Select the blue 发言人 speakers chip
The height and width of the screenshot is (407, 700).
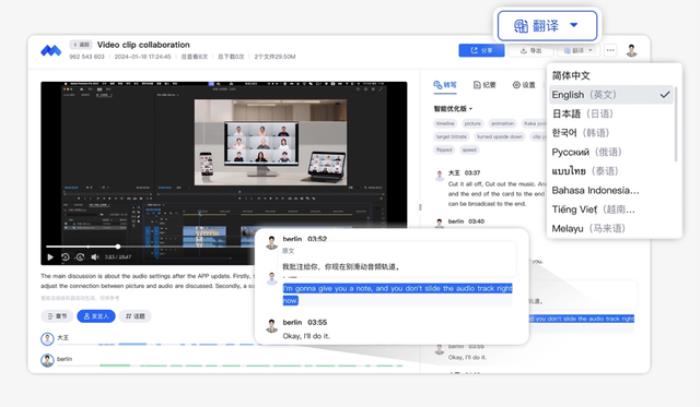point(96,316)
